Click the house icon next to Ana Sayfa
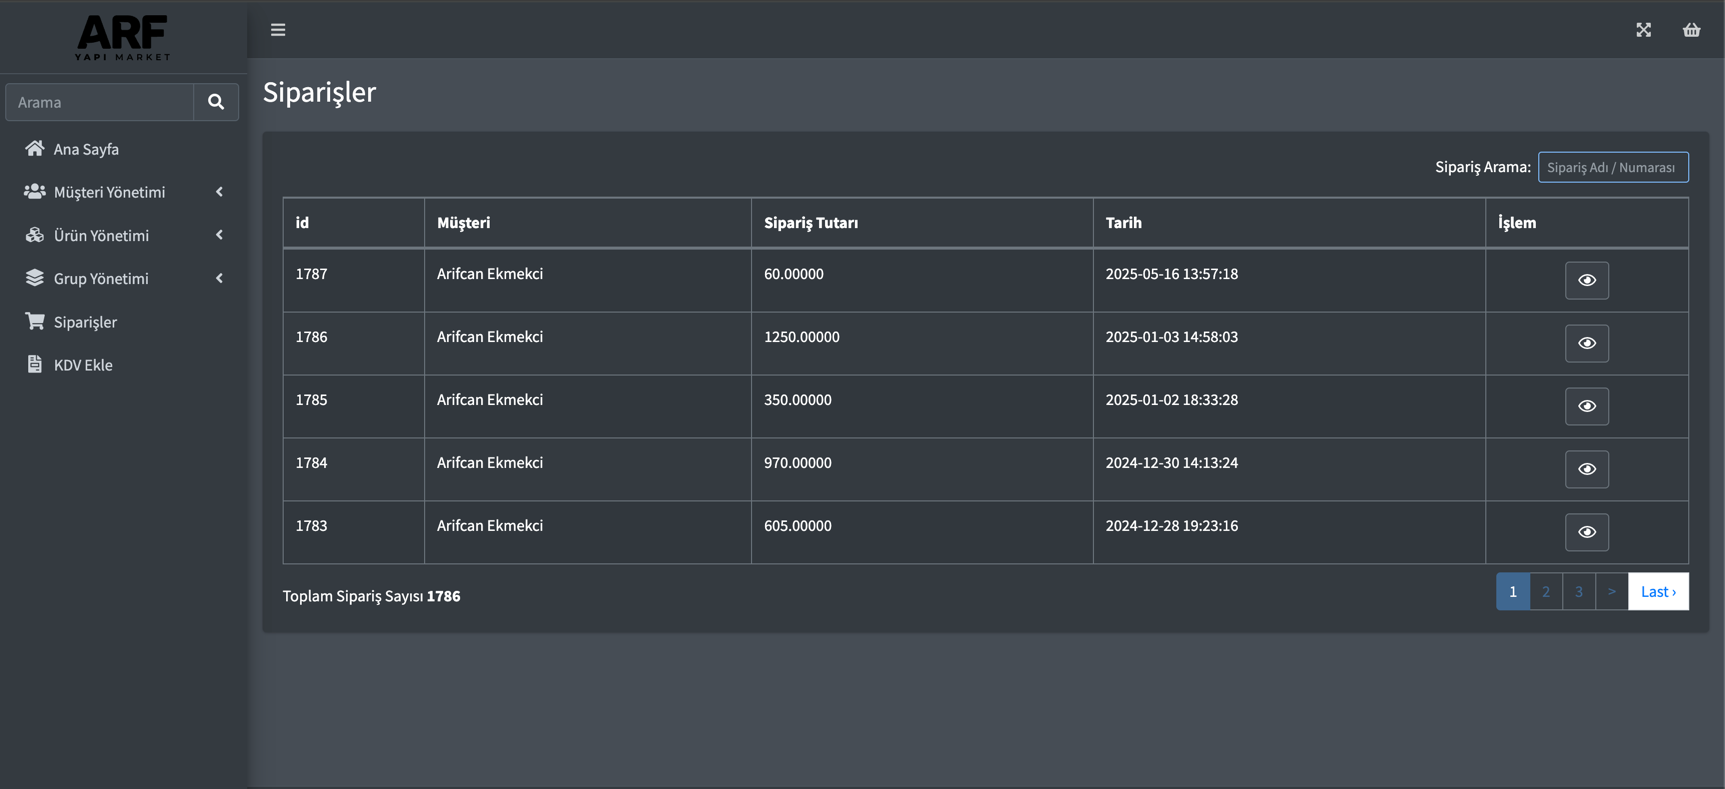 coord(35,148)
